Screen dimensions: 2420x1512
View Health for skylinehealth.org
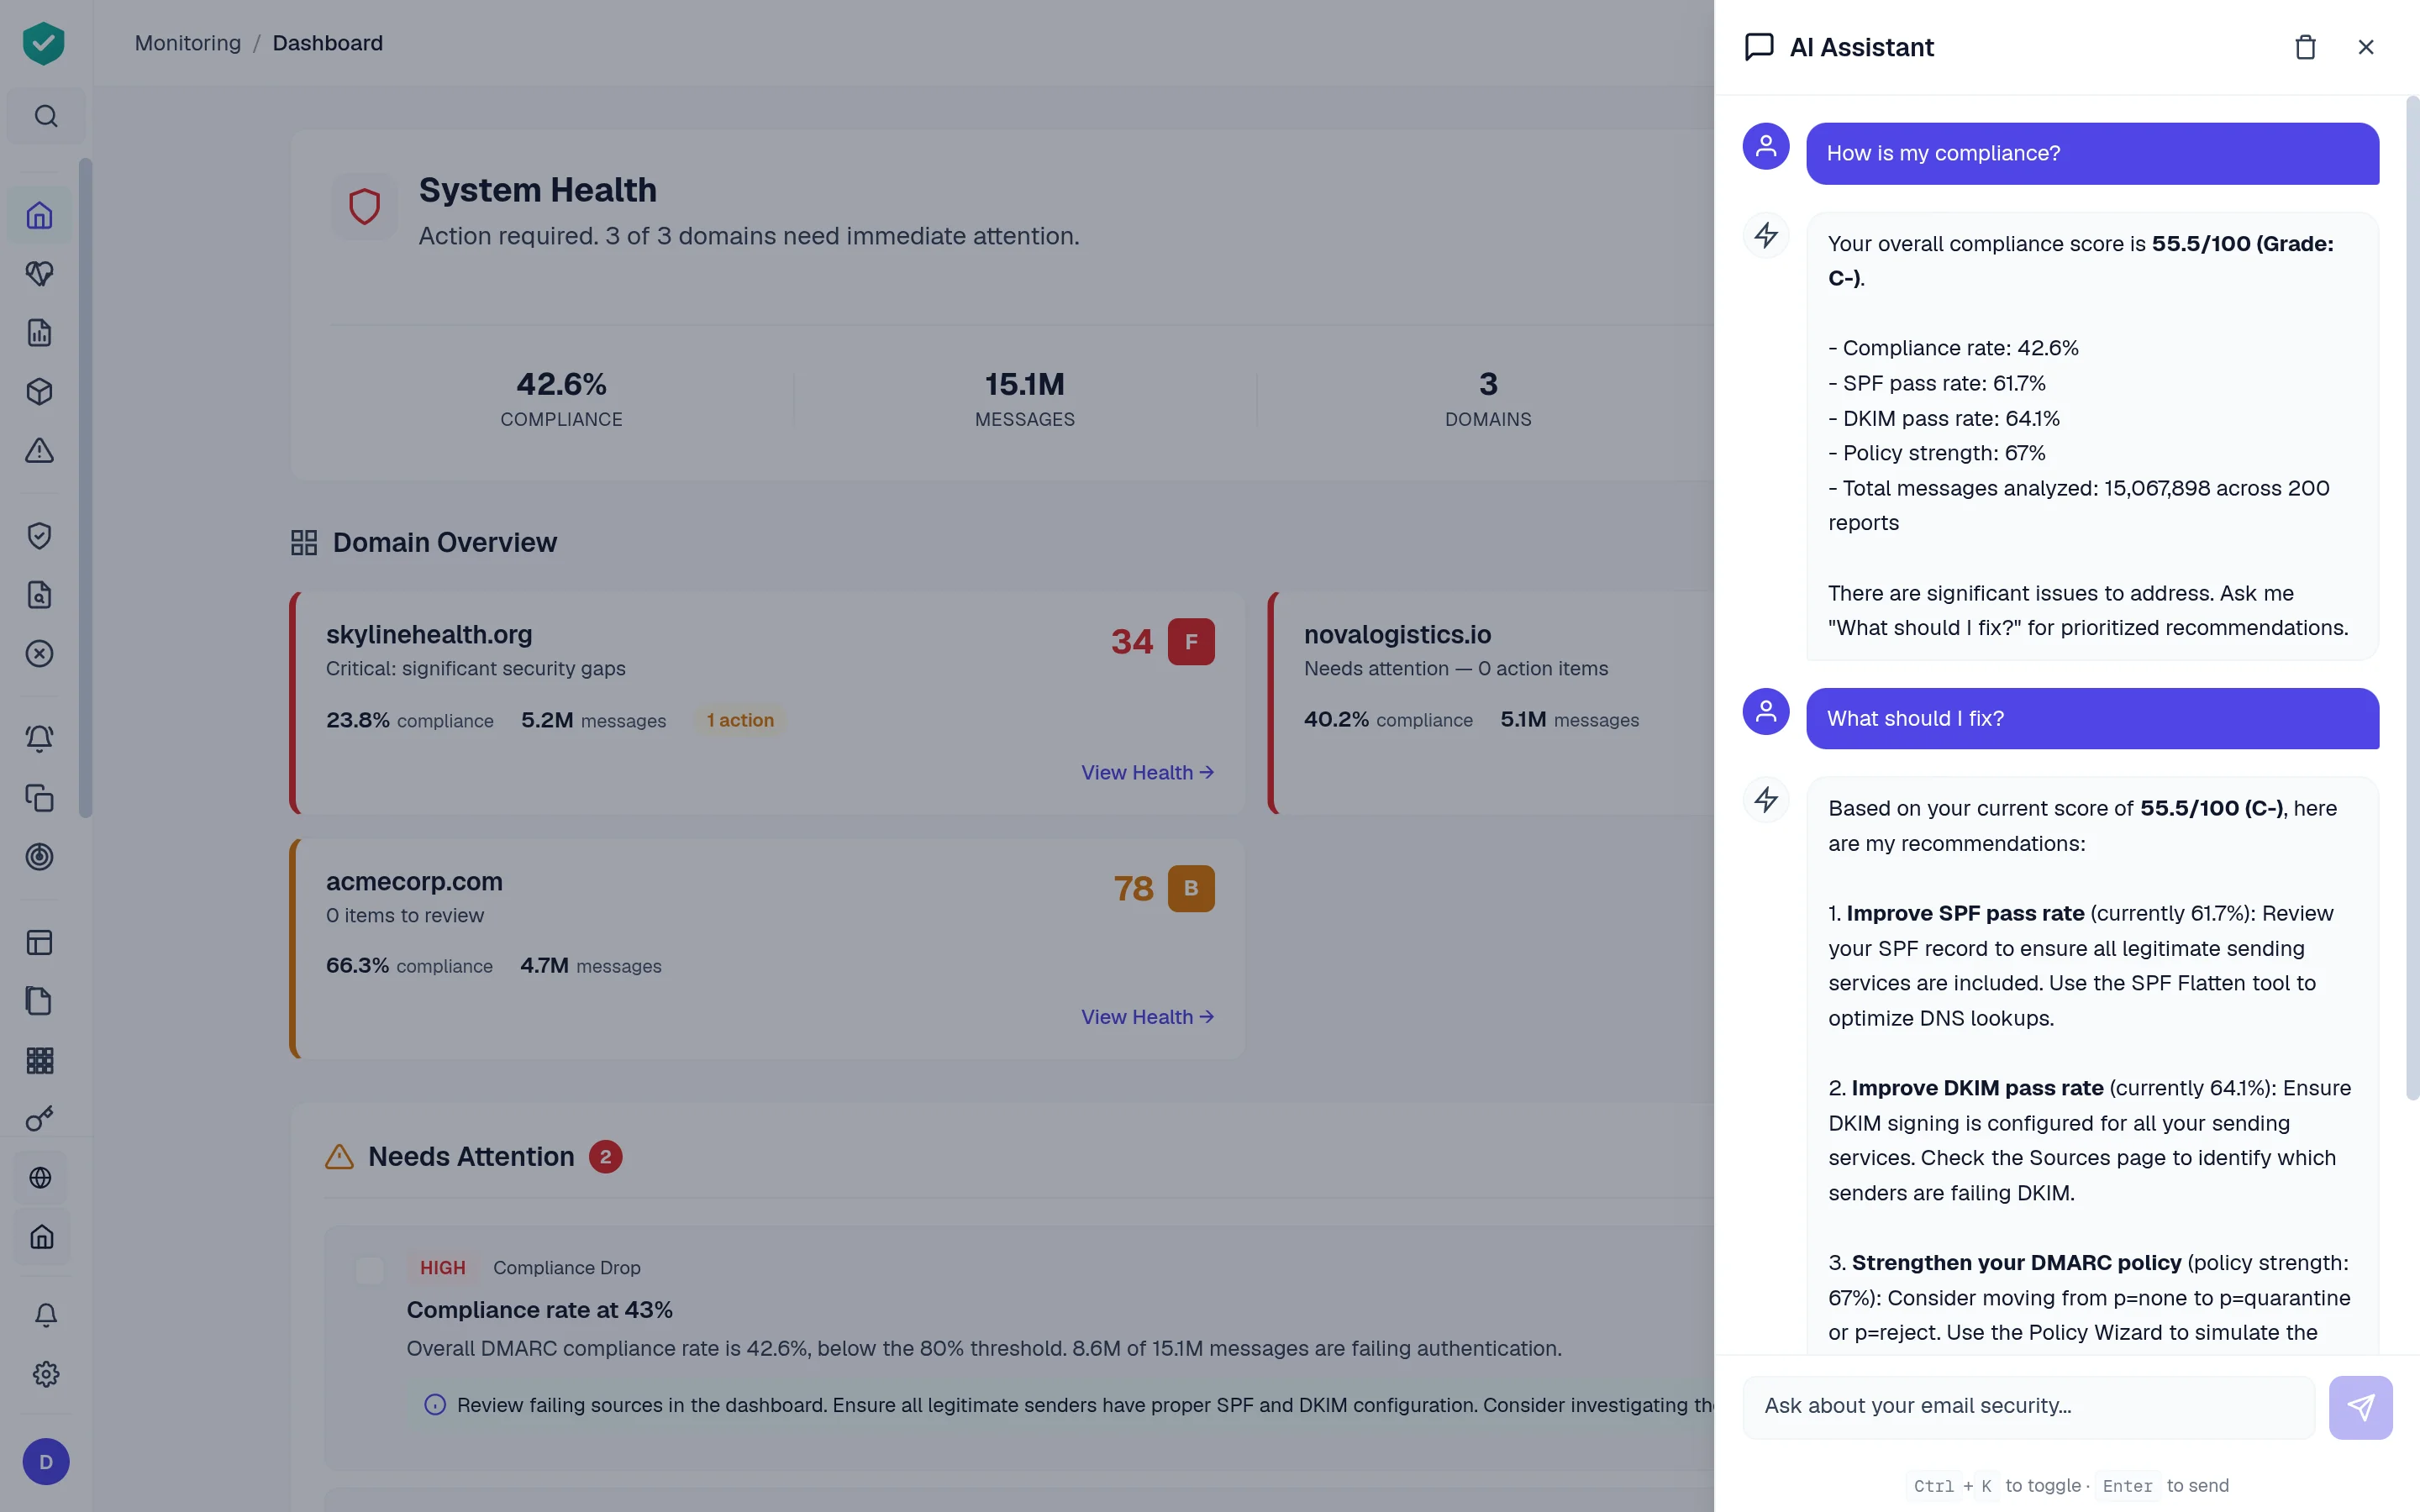click(x=1147, y=772)
